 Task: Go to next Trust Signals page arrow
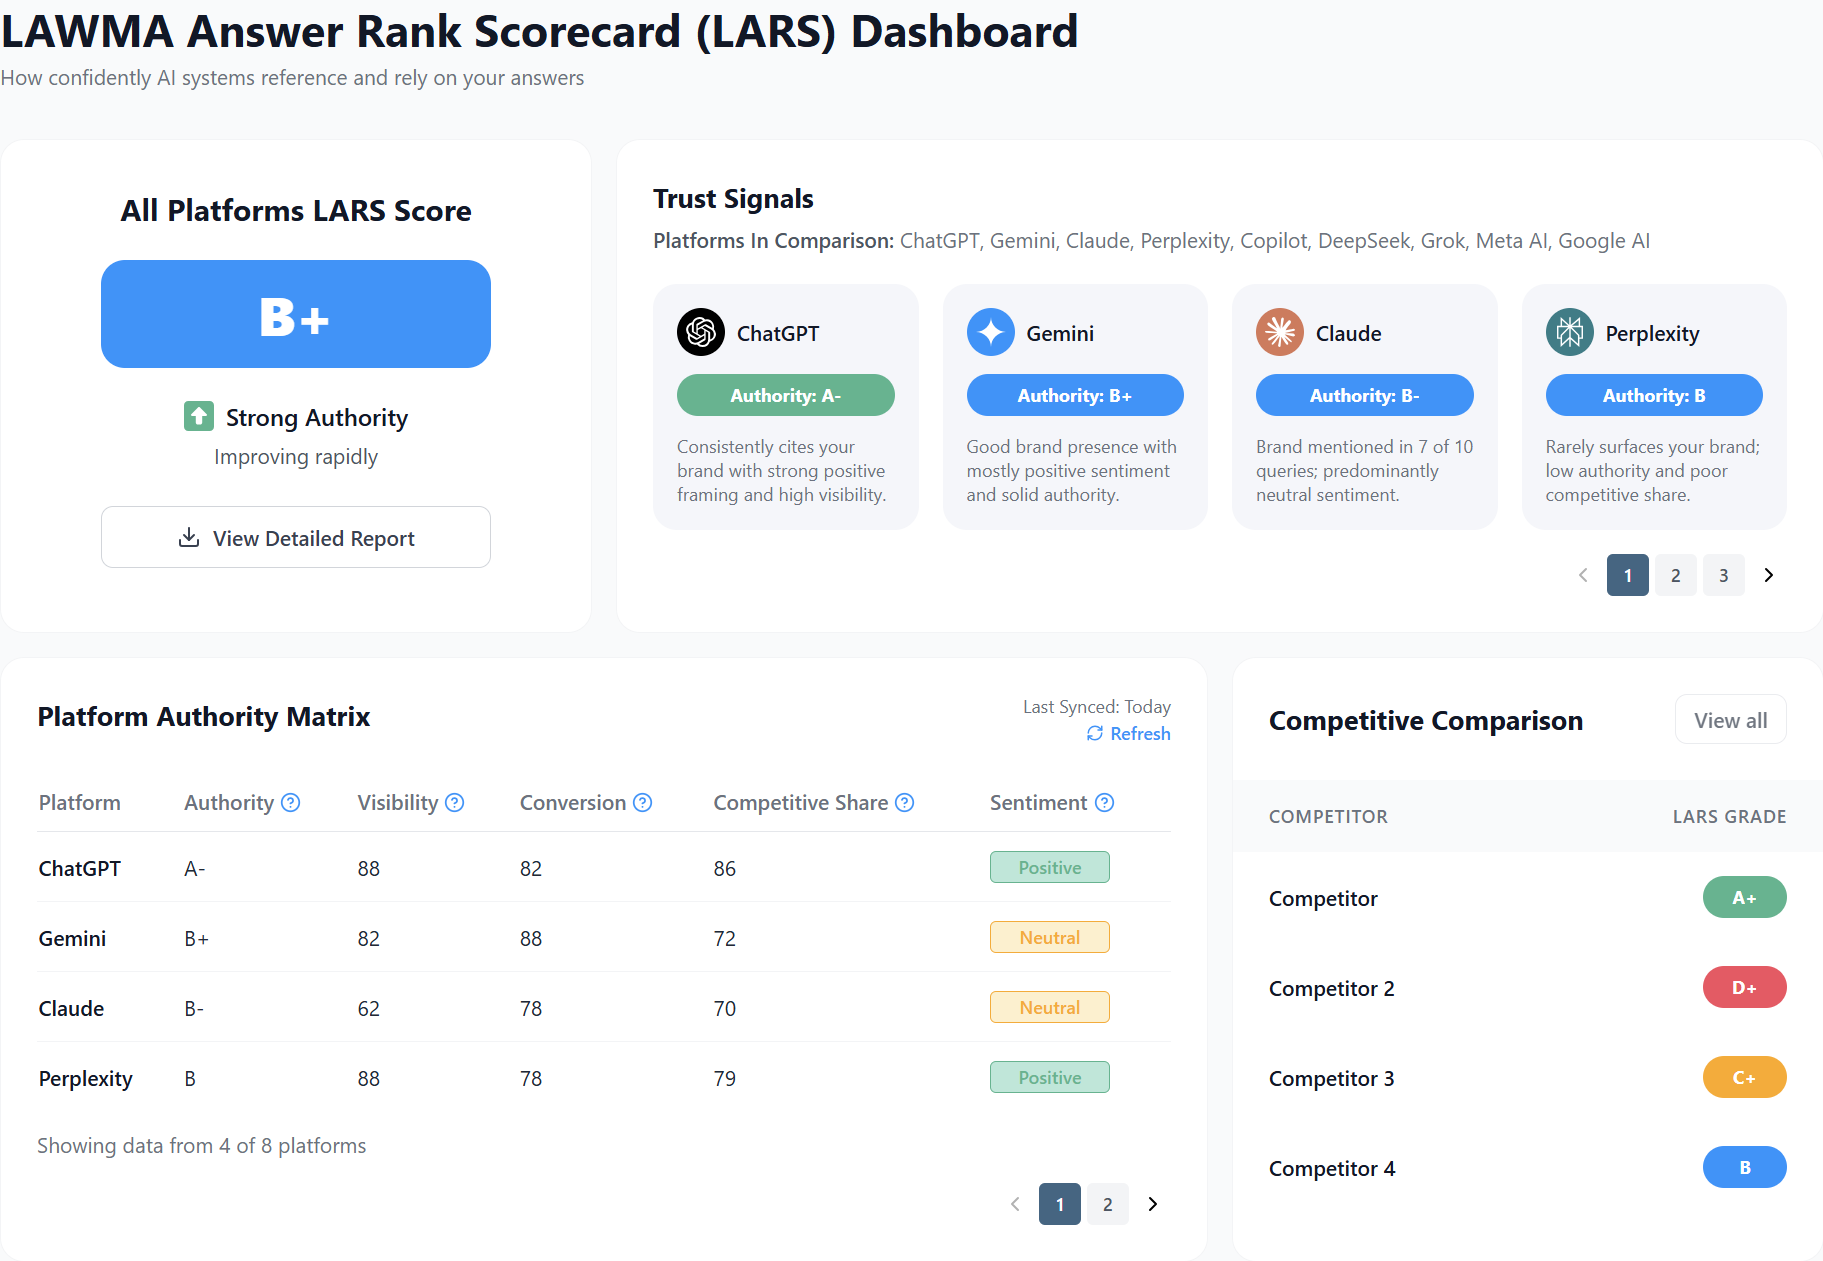click(x=1768, y=575)
